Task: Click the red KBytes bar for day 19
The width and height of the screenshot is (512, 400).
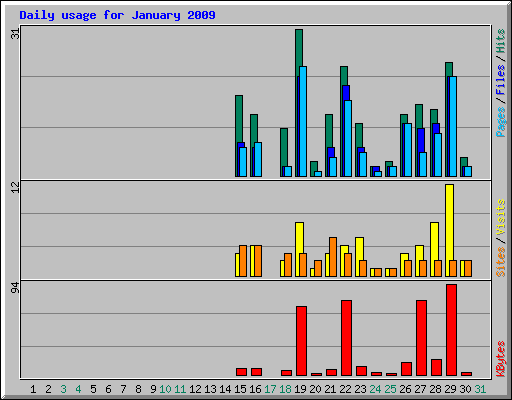Action: [x=302, y=341]
